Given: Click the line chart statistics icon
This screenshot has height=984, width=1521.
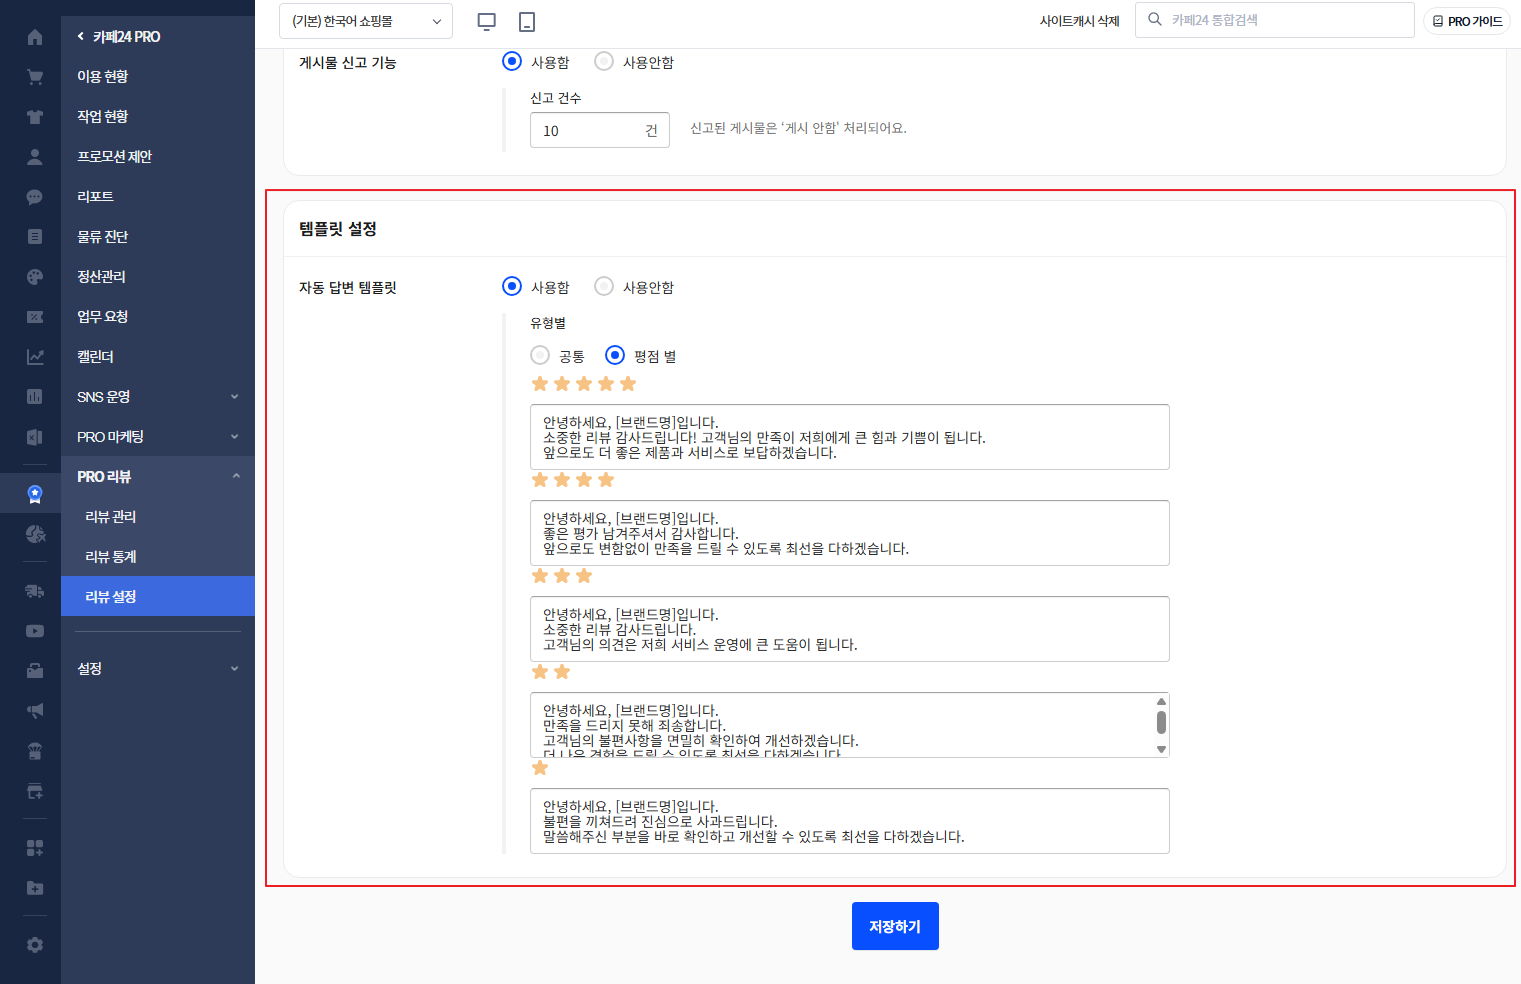Looking at the screenshot, I should tap(35, 357).
